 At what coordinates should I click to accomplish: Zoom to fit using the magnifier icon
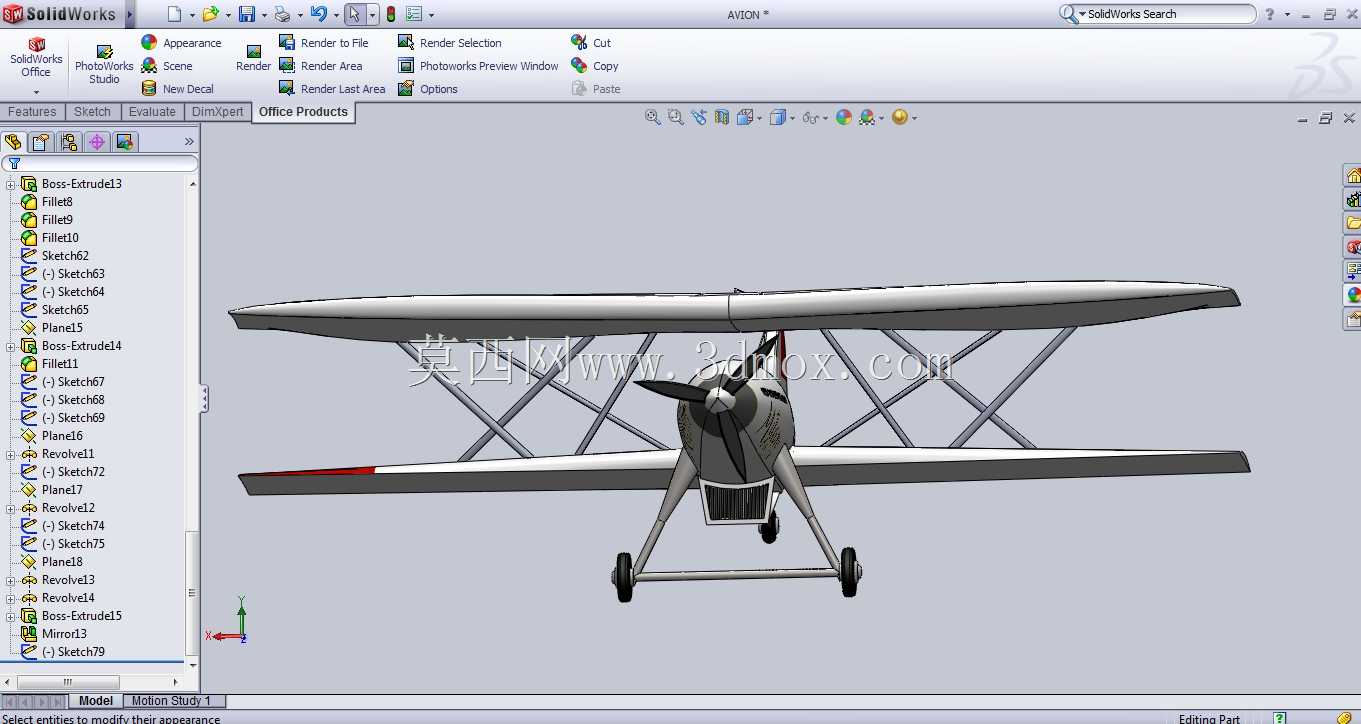(x=653, y=117)
